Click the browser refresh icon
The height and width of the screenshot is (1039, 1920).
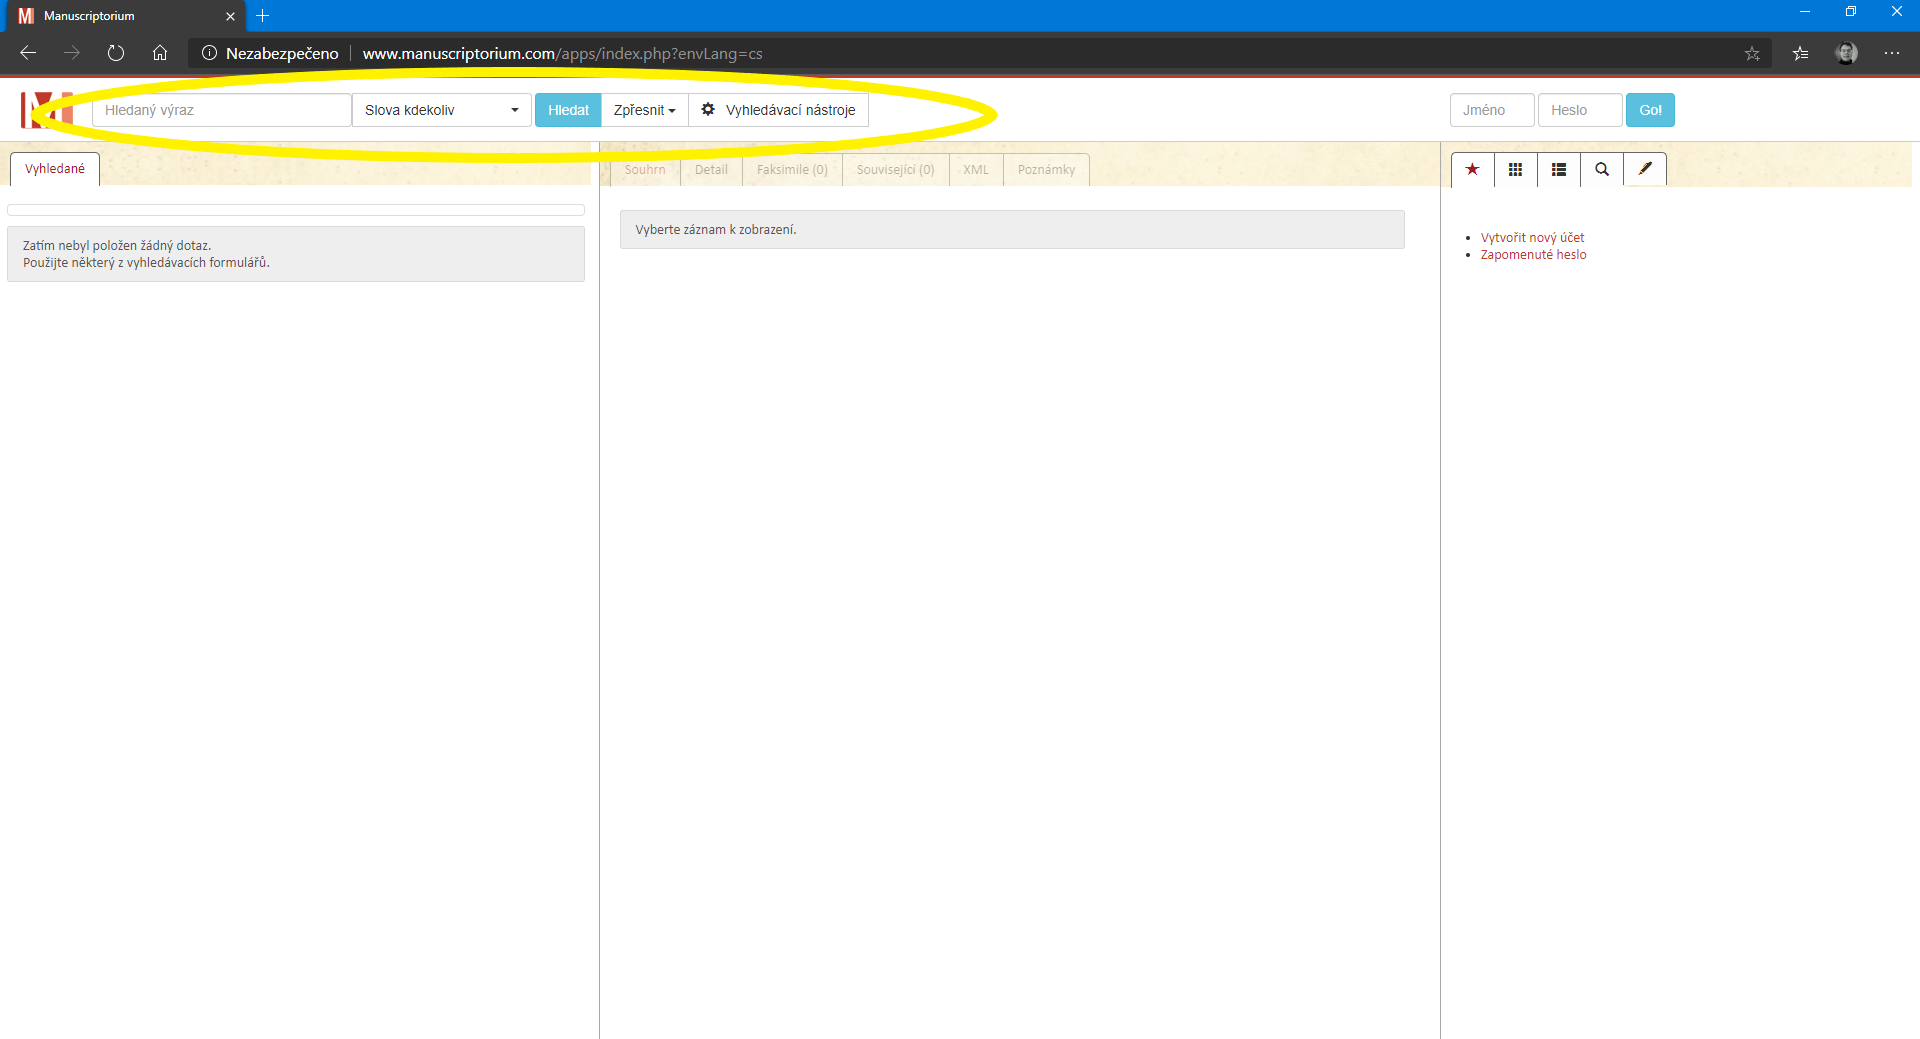[x=116, y=53]
